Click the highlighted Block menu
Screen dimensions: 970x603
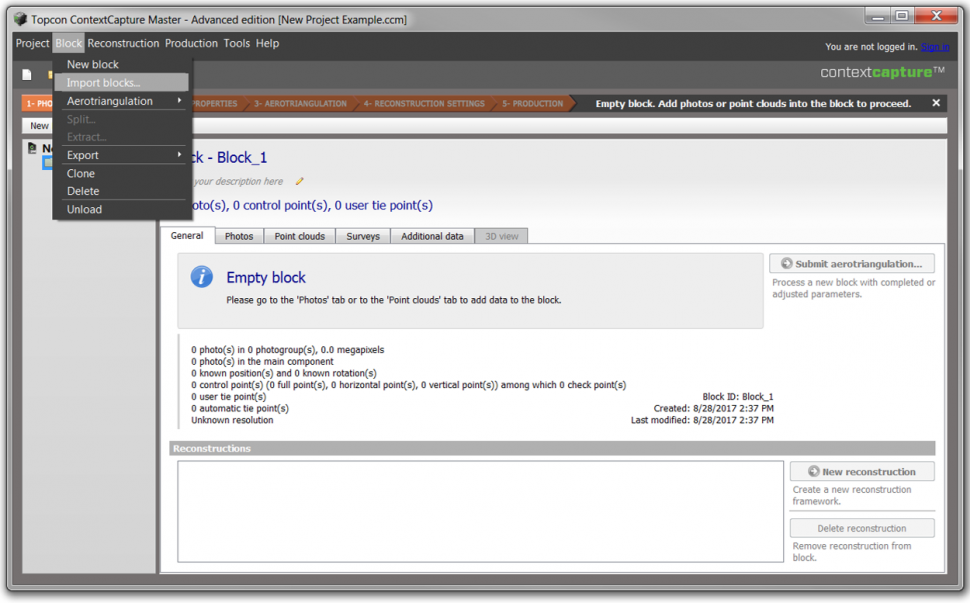(x=68, y=43)
